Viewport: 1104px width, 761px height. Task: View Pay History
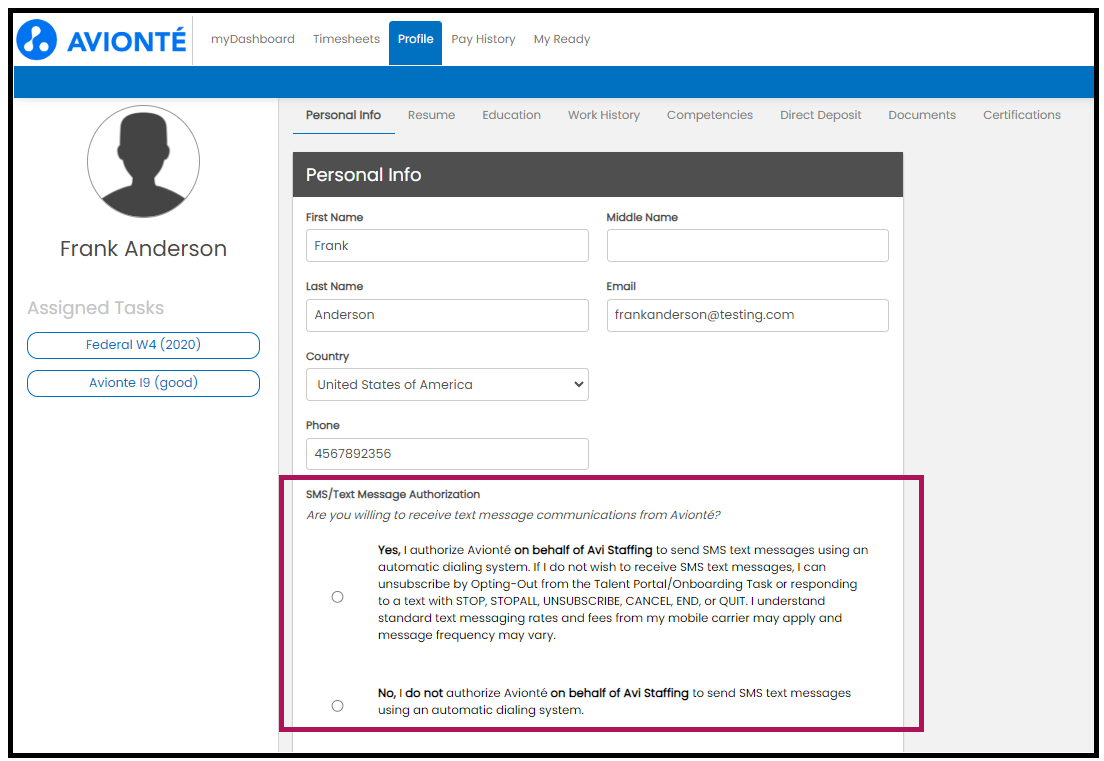[x=483, y=39]
